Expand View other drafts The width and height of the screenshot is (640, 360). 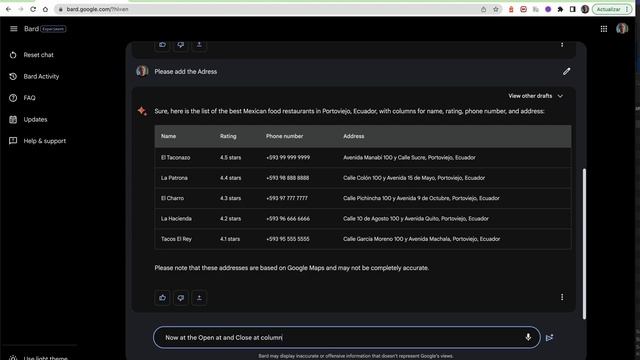click(535, 96)
